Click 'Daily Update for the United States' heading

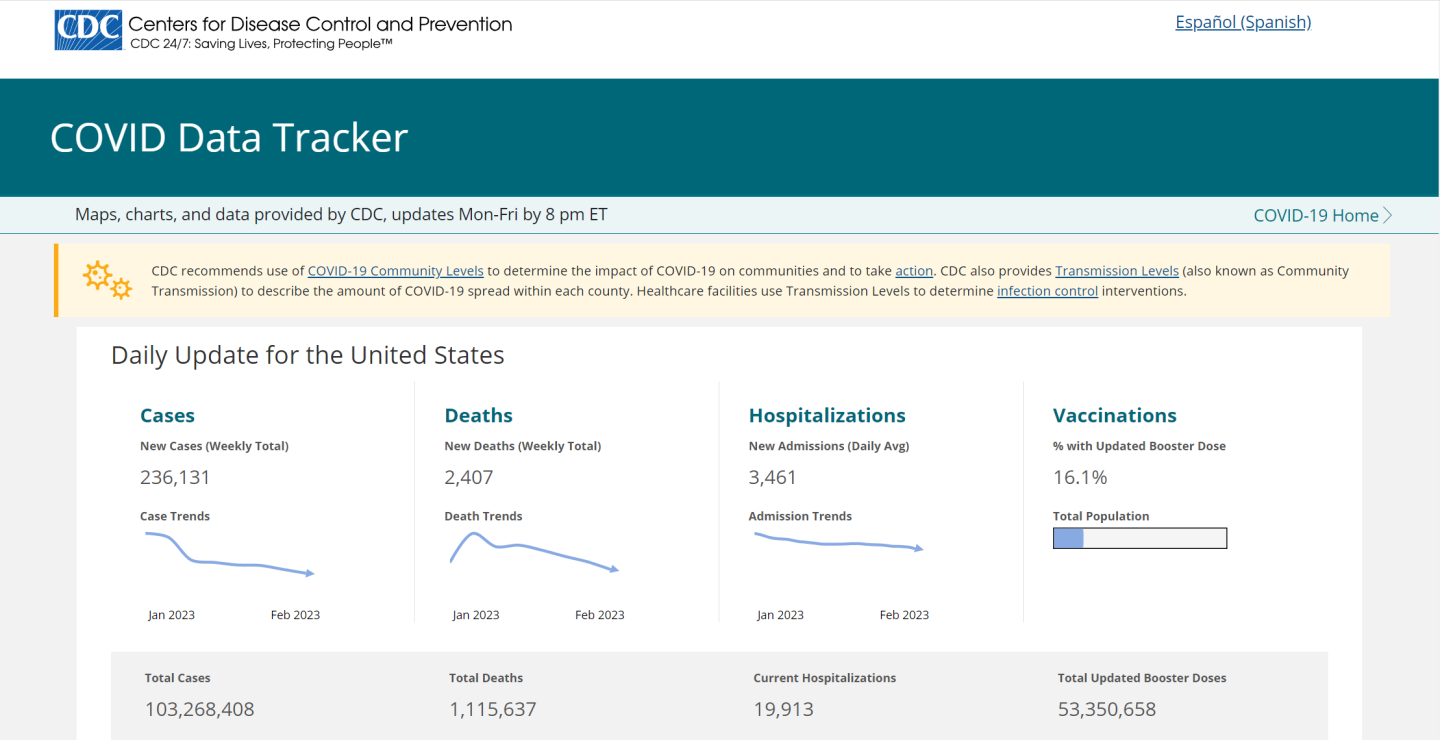308,355
